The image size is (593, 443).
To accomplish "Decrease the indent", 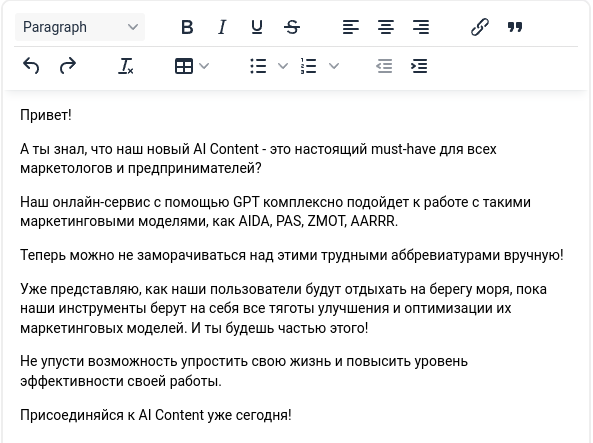I will (384, 66).
